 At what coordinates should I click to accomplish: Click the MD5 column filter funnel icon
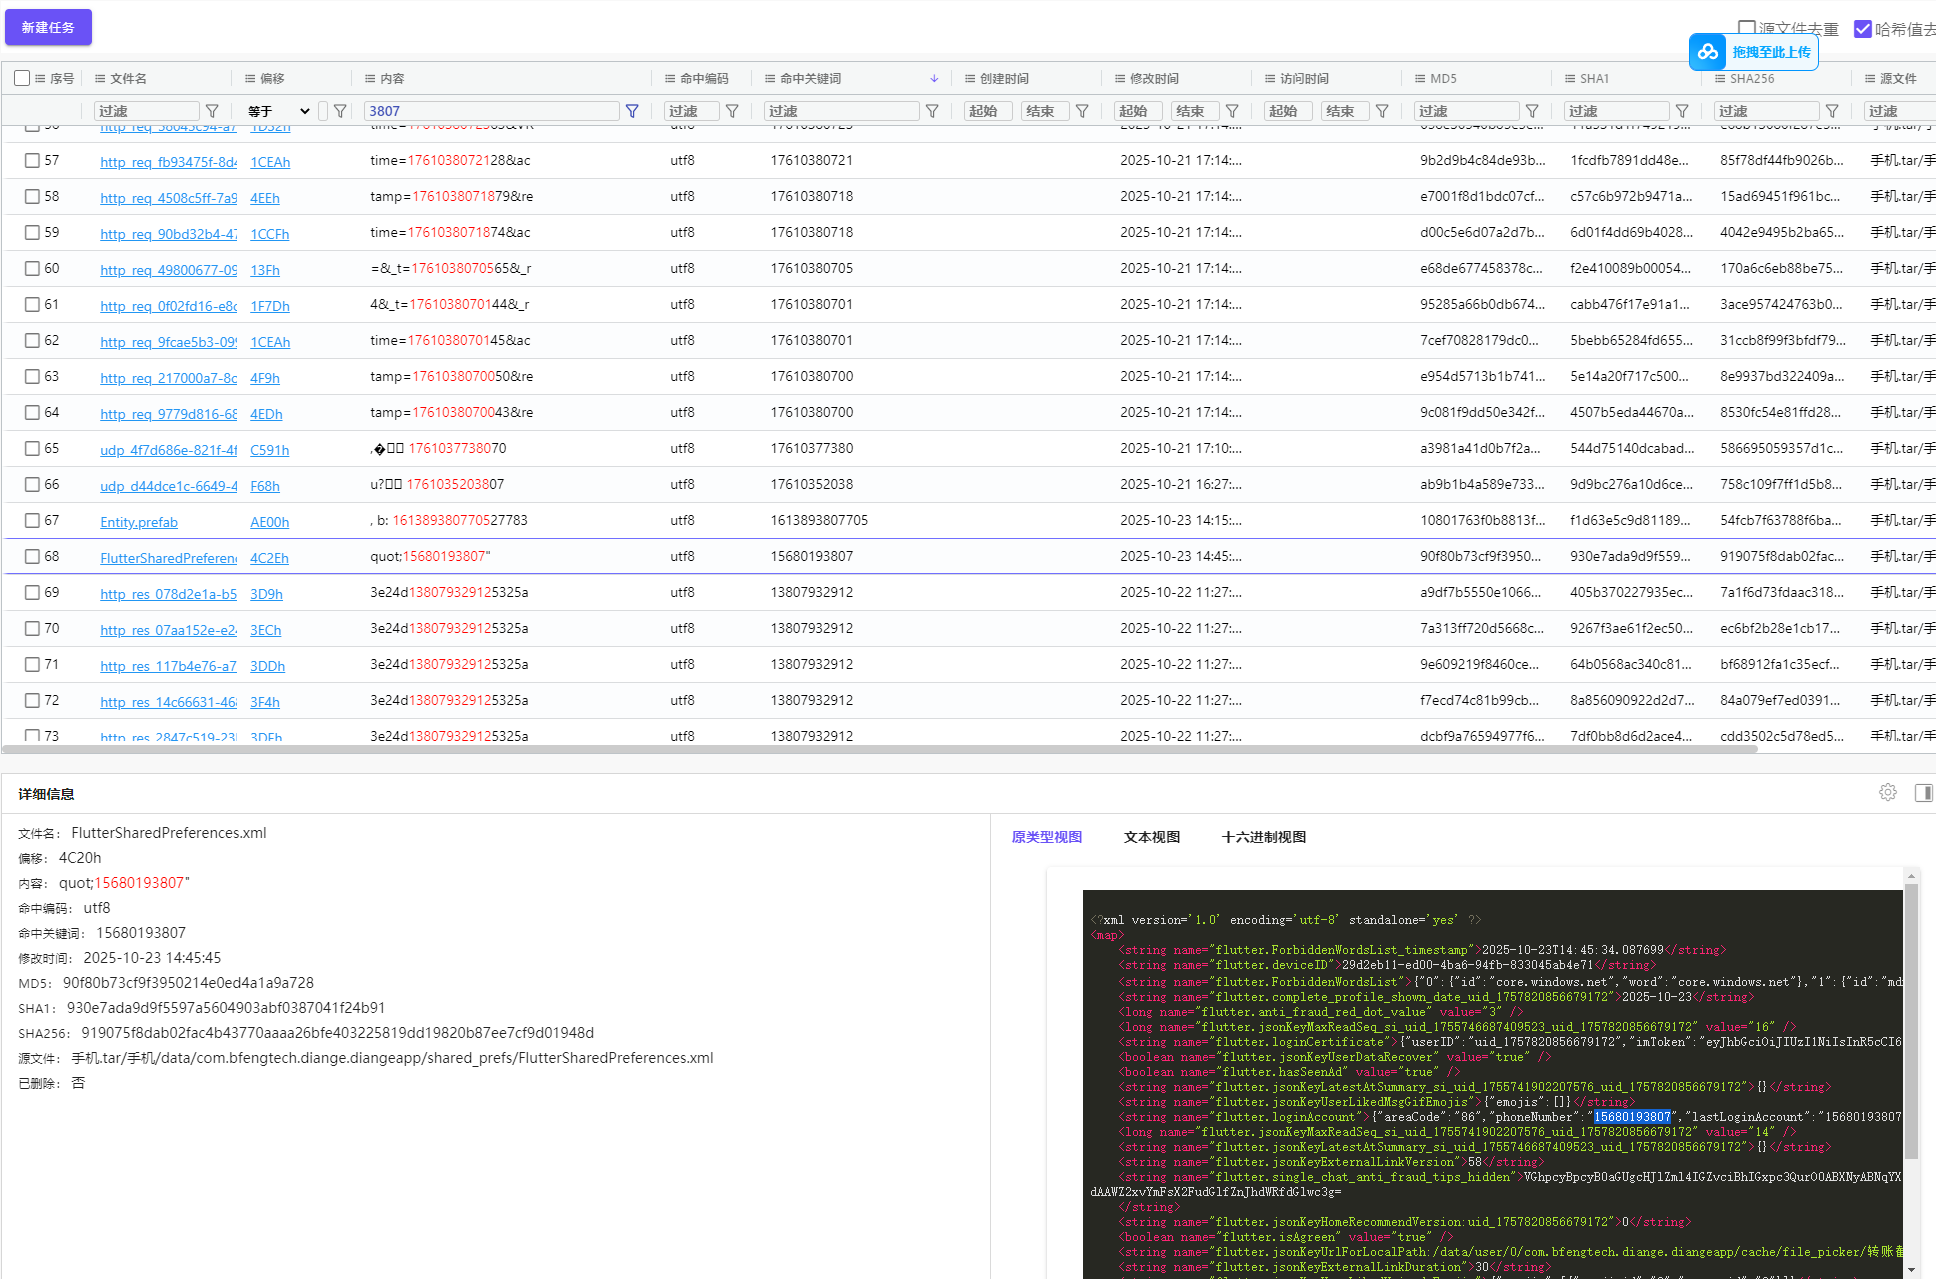click(x=1532, y=111)
